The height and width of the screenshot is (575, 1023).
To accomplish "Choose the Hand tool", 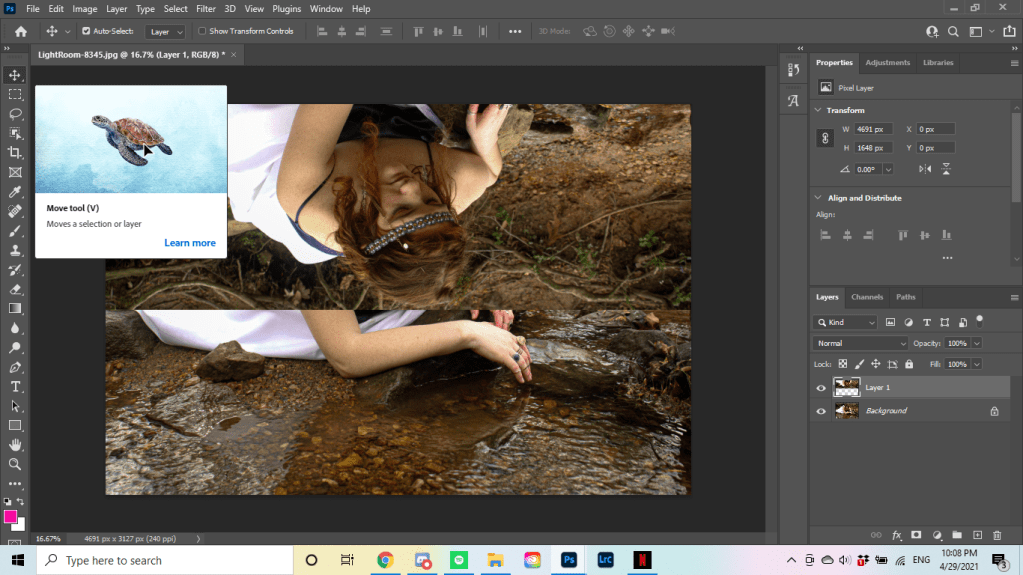I will (15, 445).
